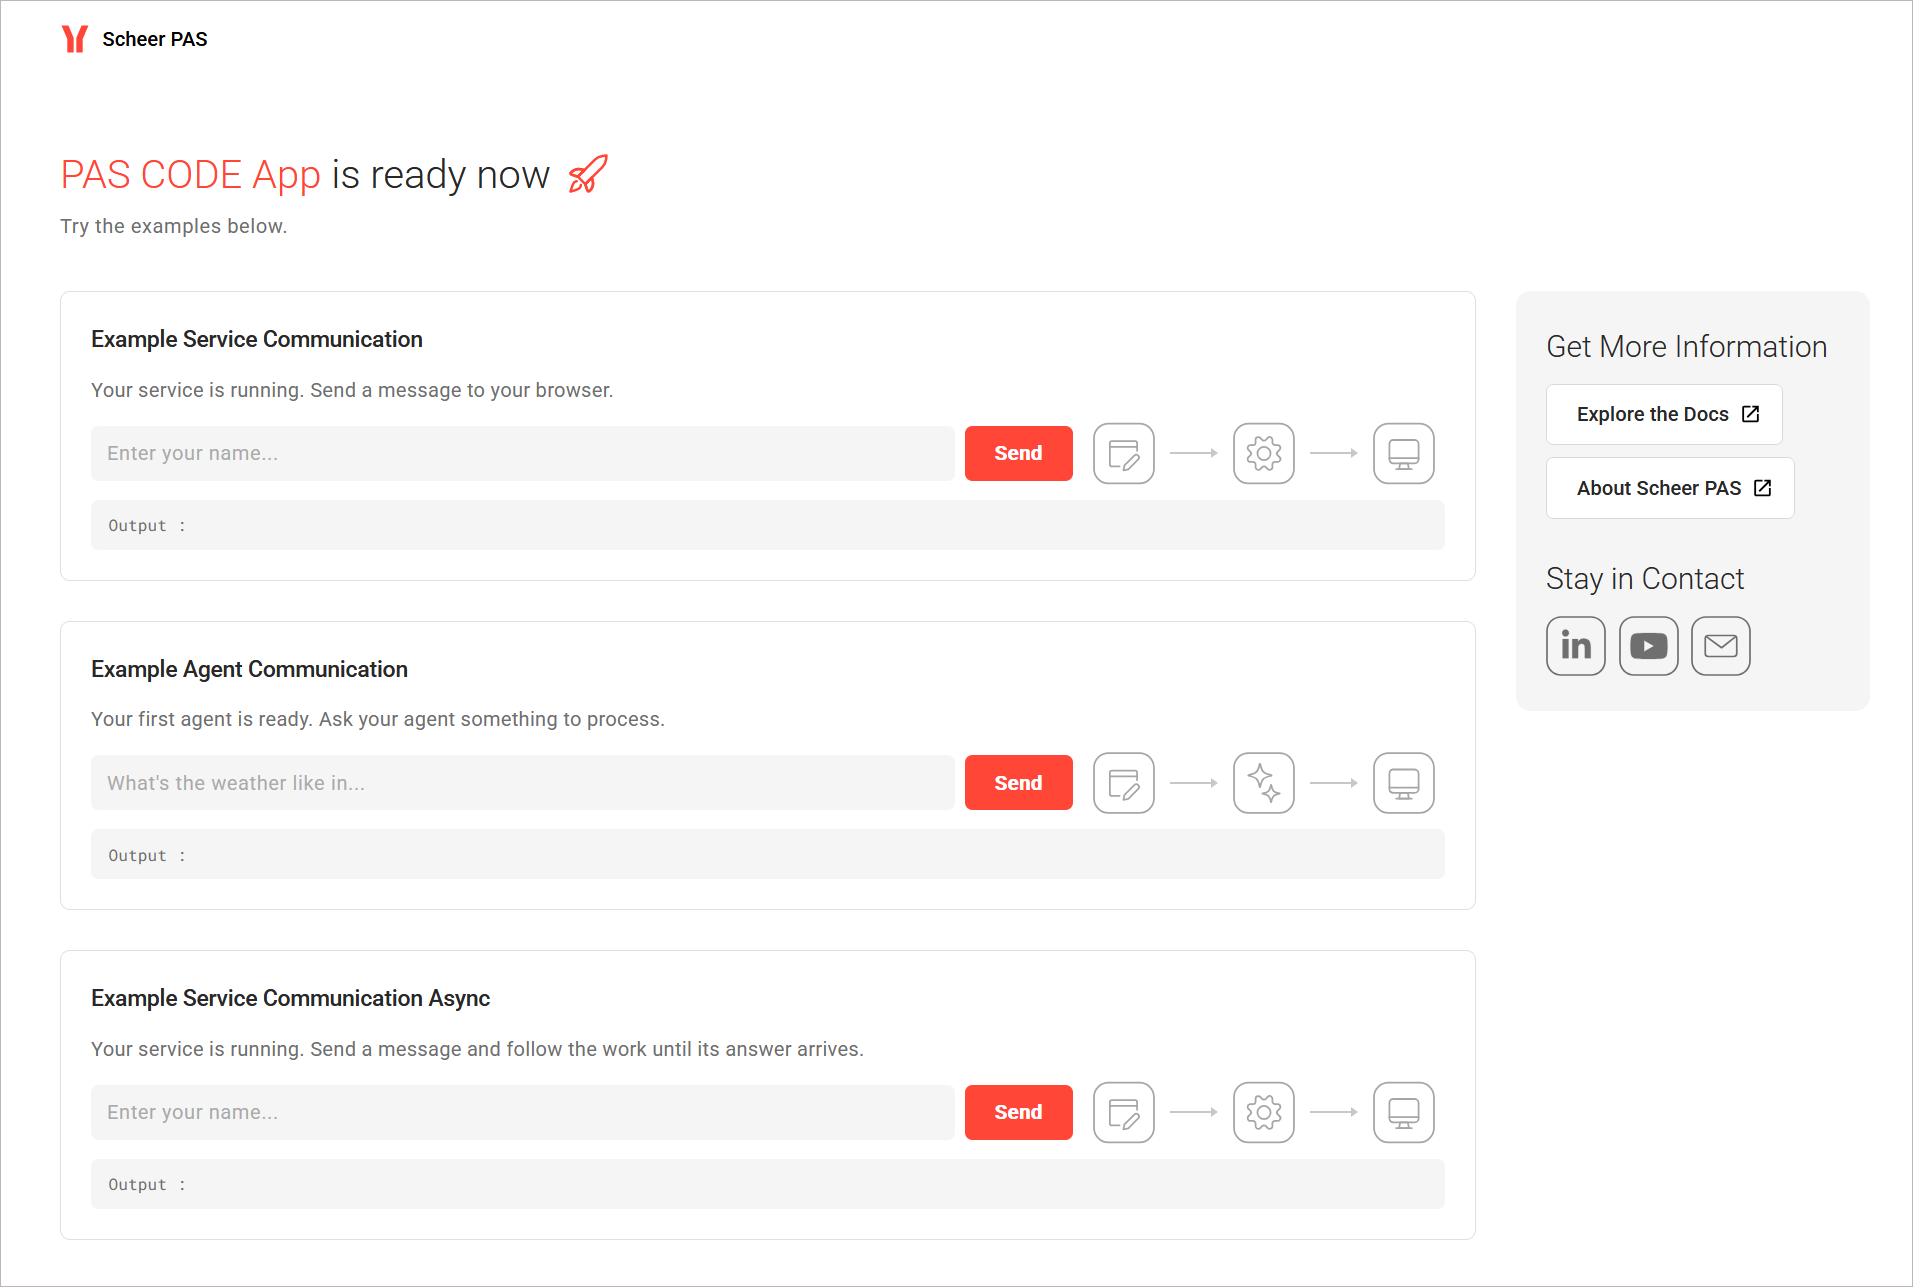Focus the weather question field for the agent
The height and width of the screenshot is (1287, 1913).
tap(523, 783)
